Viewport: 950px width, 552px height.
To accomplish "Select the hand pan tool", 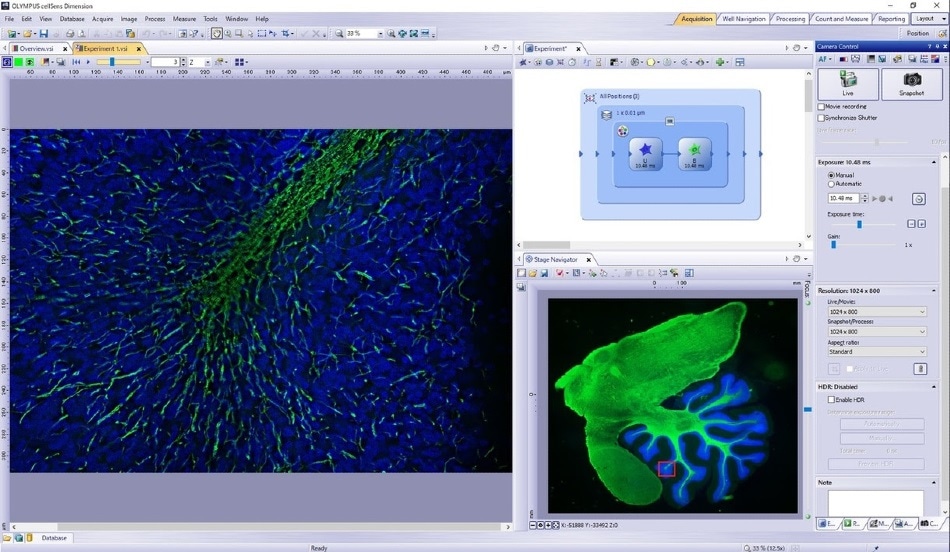I will (217, 33).
